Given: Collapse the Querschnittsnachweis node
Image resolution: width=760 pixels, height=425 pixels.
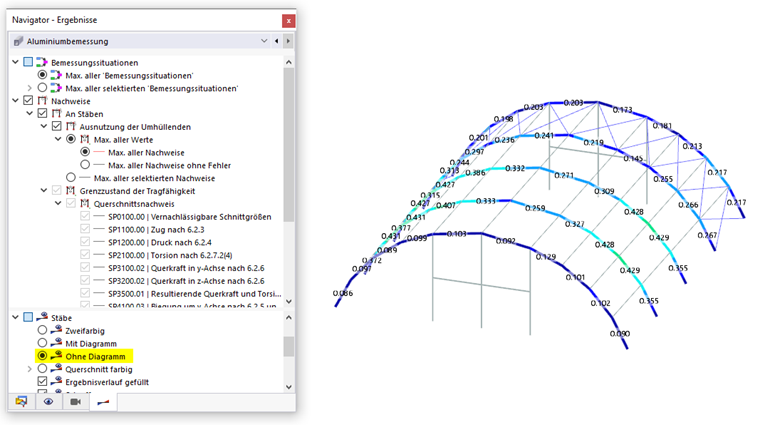Looking at the screenshot, I should click(x=58, y=204).
